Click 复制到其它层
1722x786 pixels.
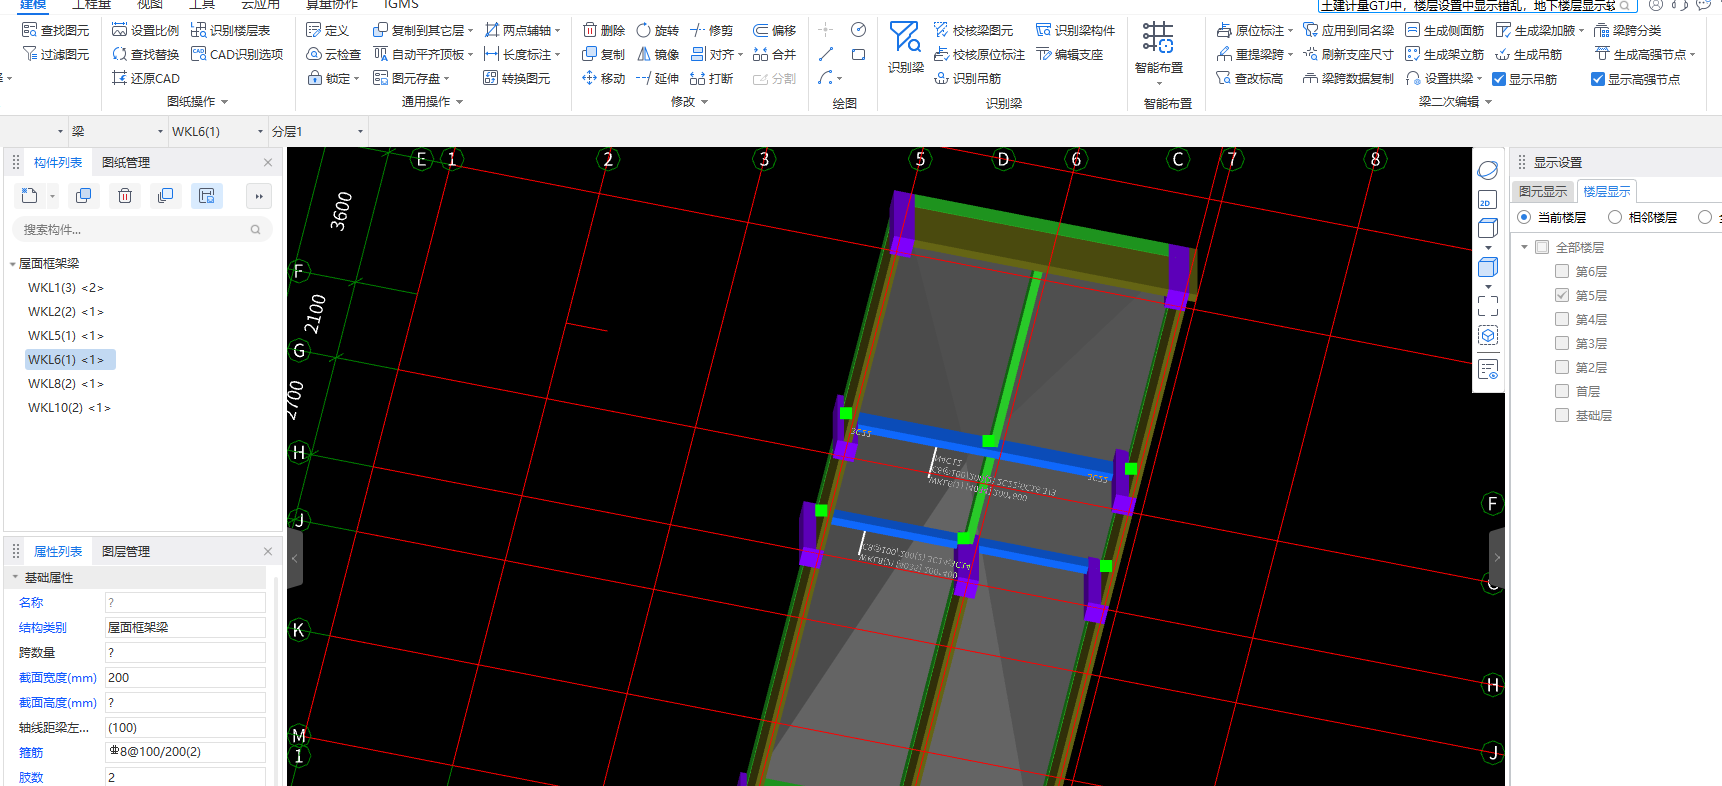tap(422, 30)
